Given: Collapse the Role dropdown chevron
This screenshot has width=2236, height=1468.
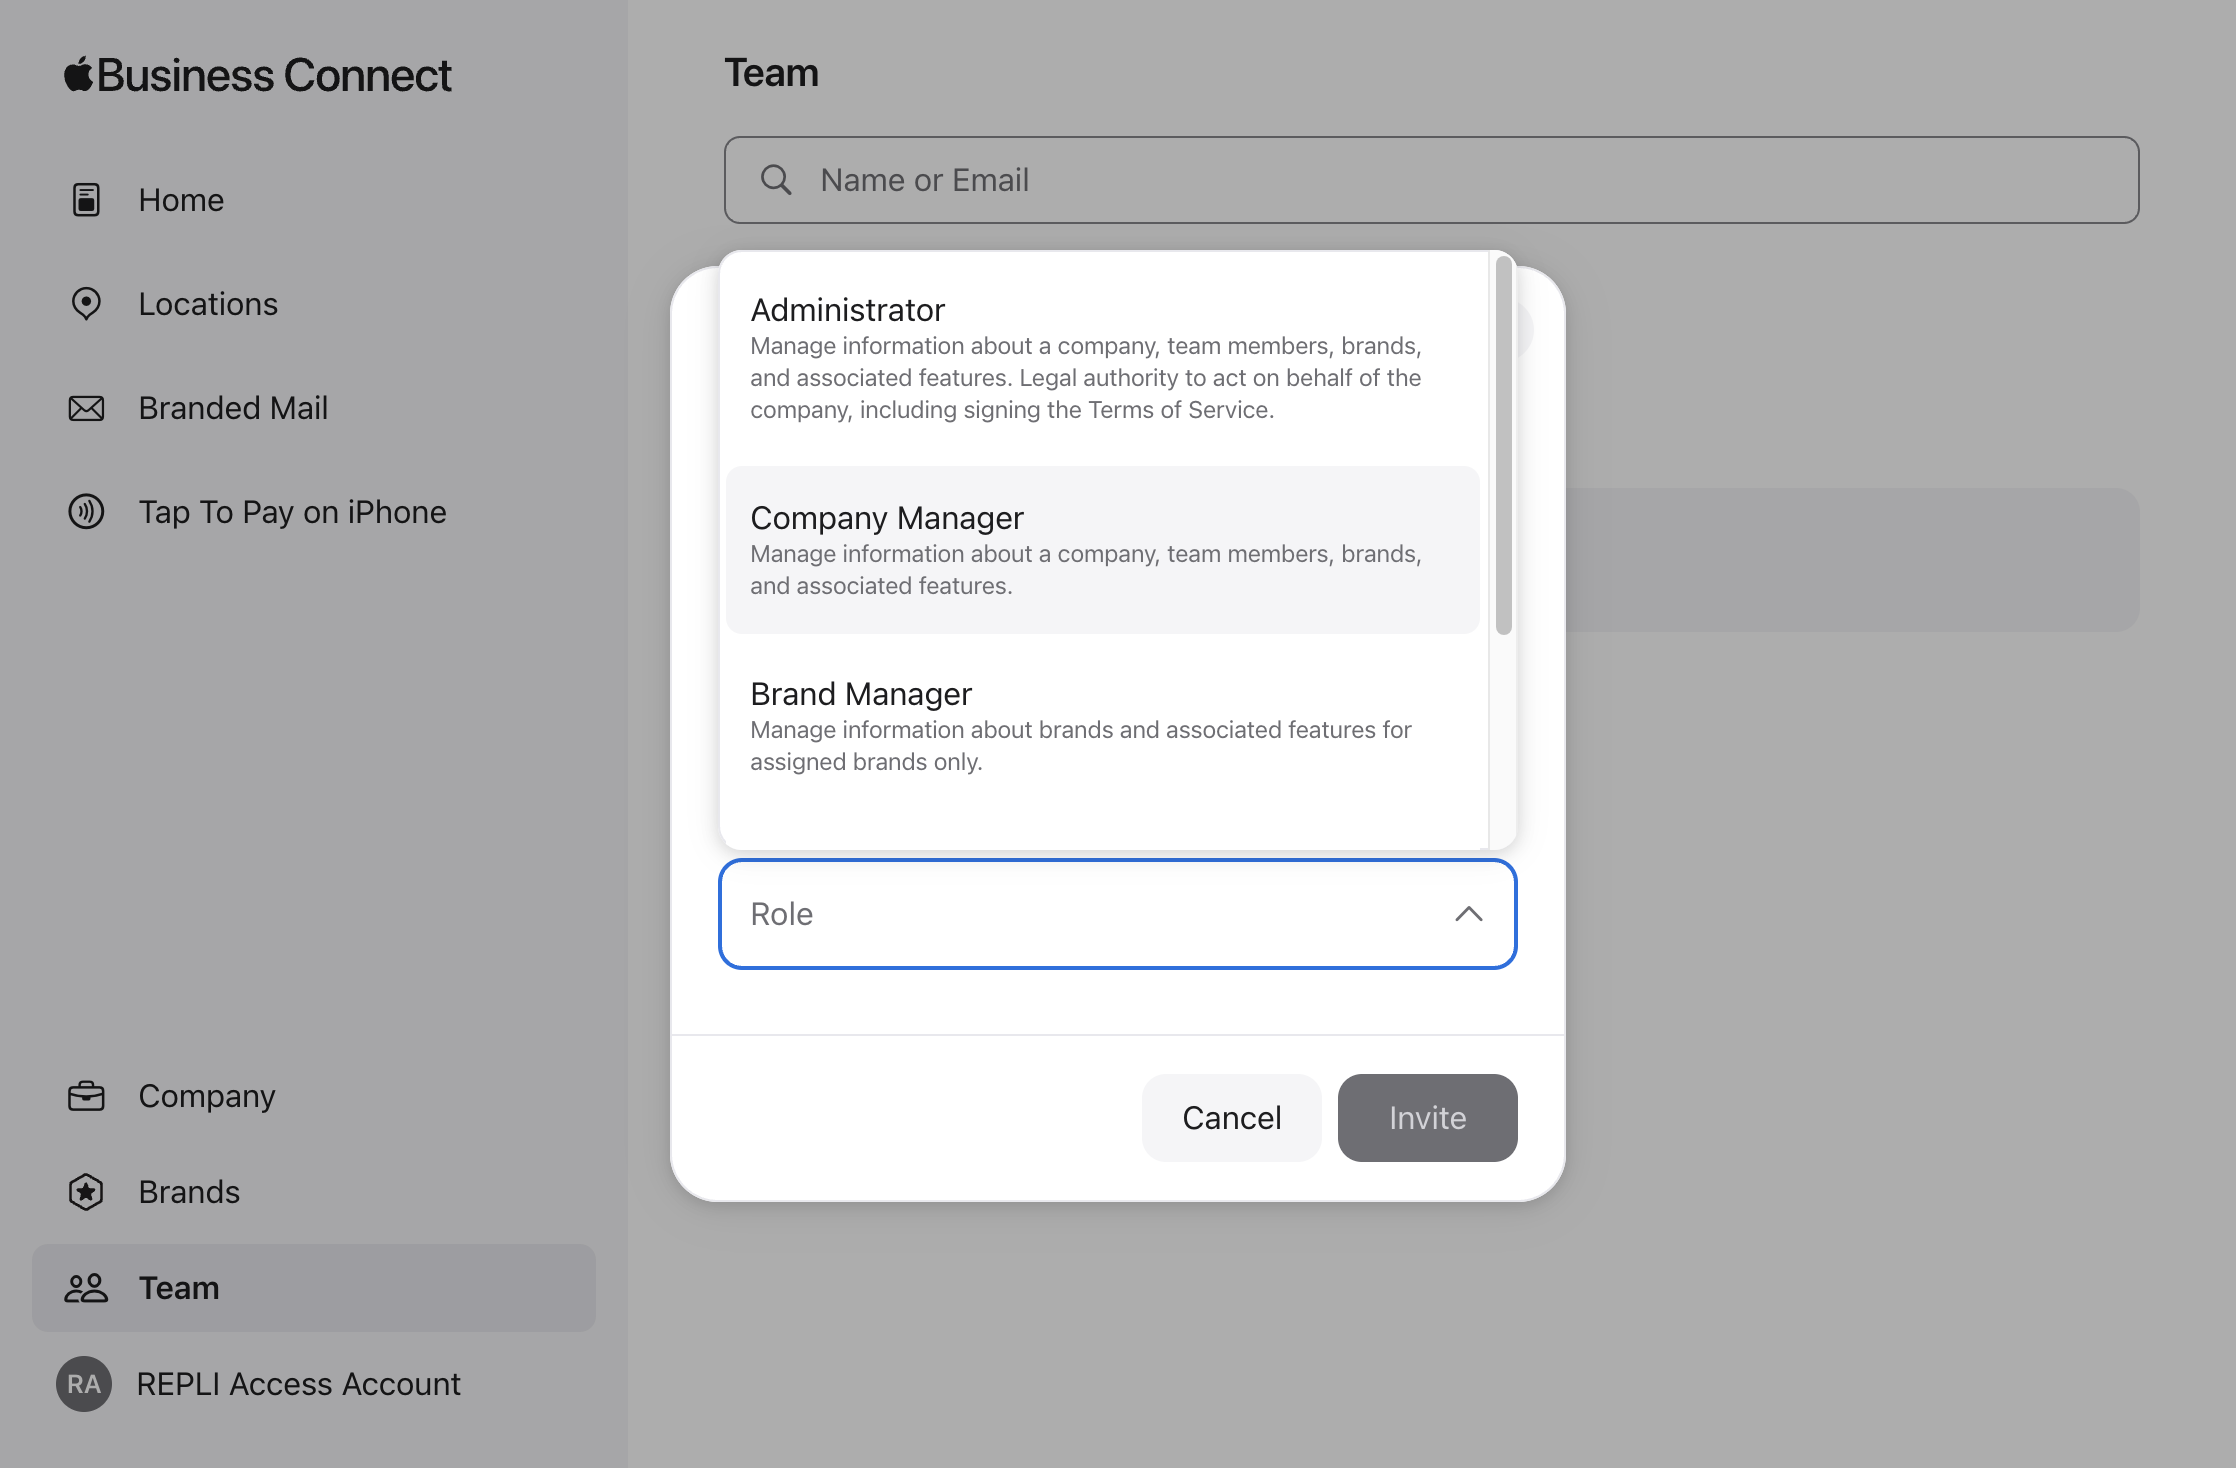Looking at the screenshot, I should click(x=1468, y=914).
